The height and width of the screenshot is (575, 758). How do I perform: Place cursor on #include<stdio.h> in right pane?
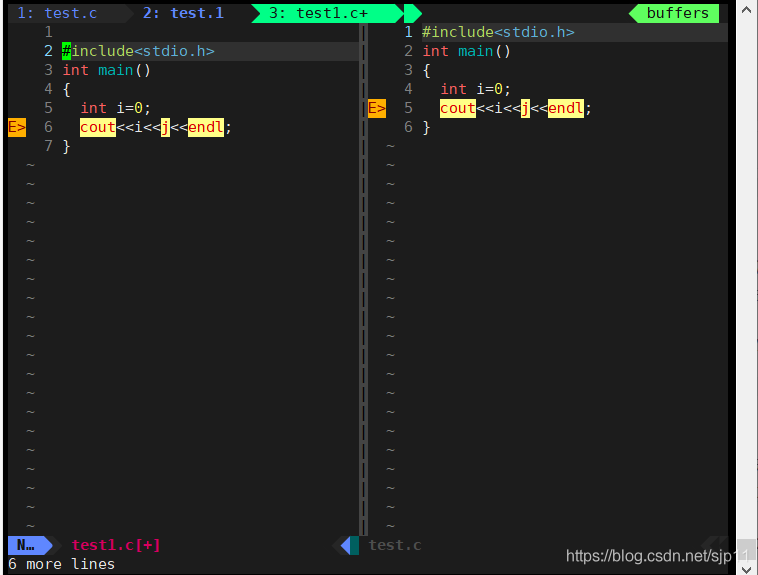(498, 32)
